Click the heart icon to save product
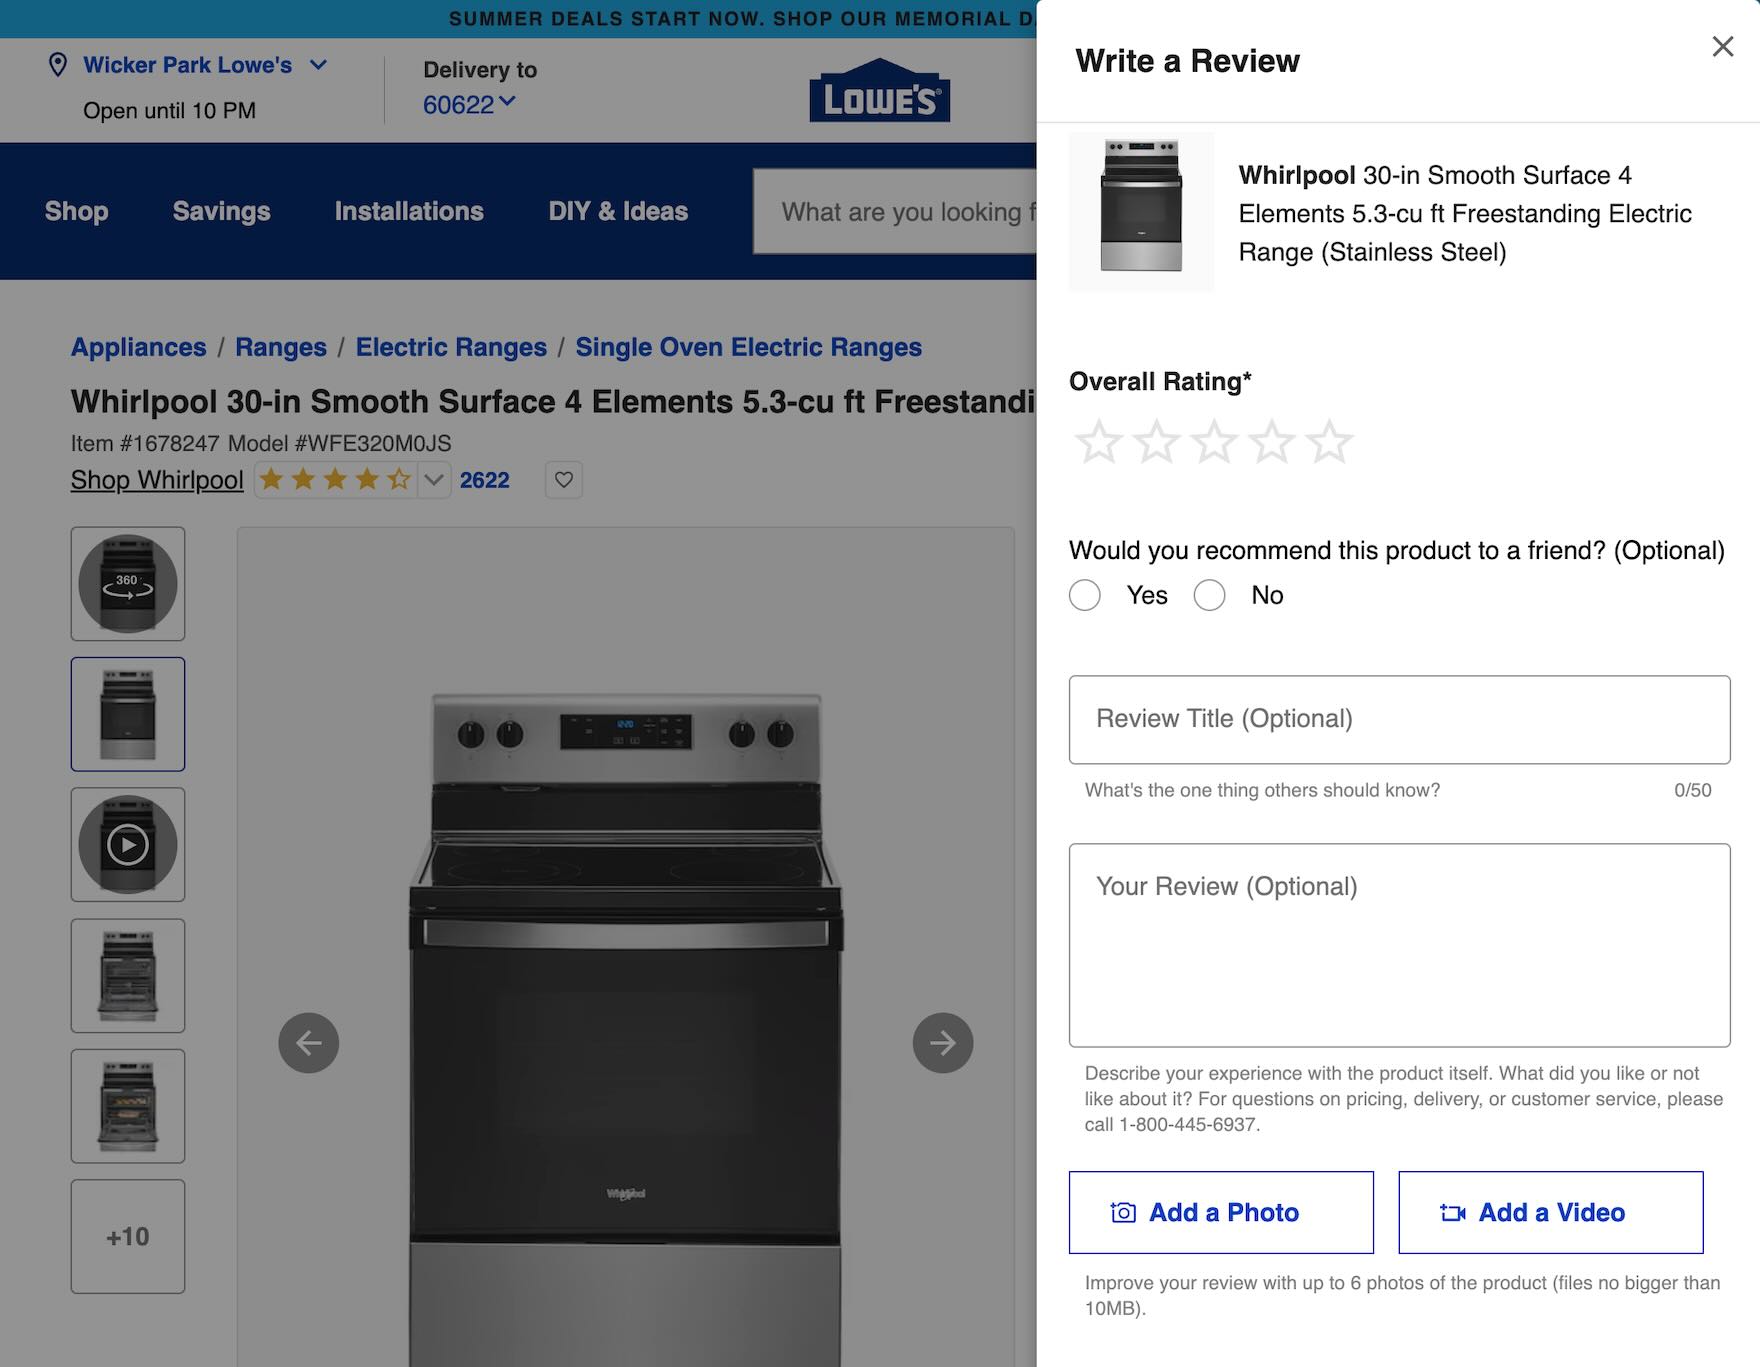Image resolution: width=1760 pixels, height=1367 pixels. [564, 480]
